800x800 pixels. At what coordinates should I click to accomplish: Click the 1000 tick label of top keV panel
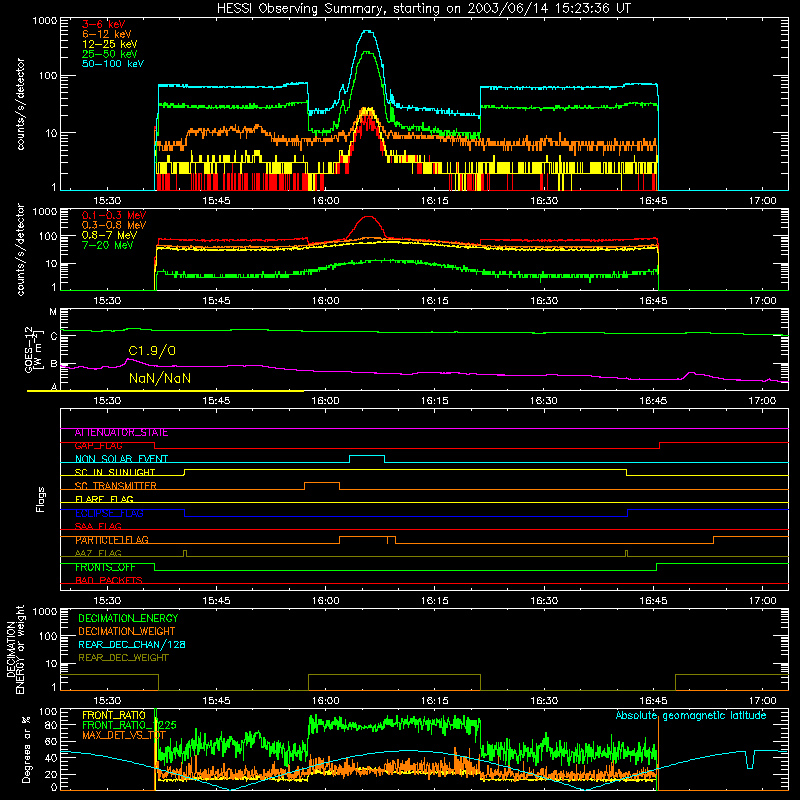(45, 21)
